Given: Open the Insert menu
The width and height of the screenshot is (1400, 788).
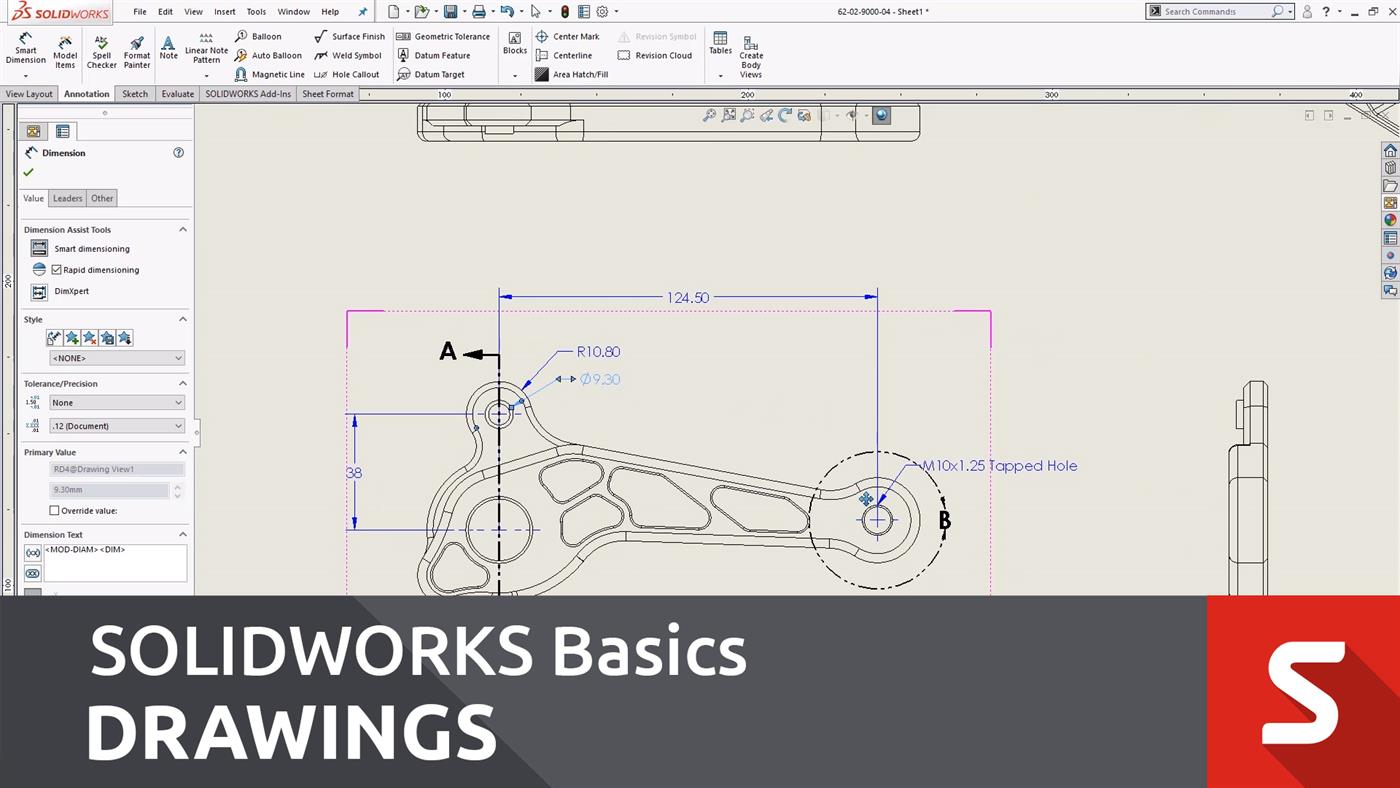Looking at the screenshot, I should click(224, 11).
